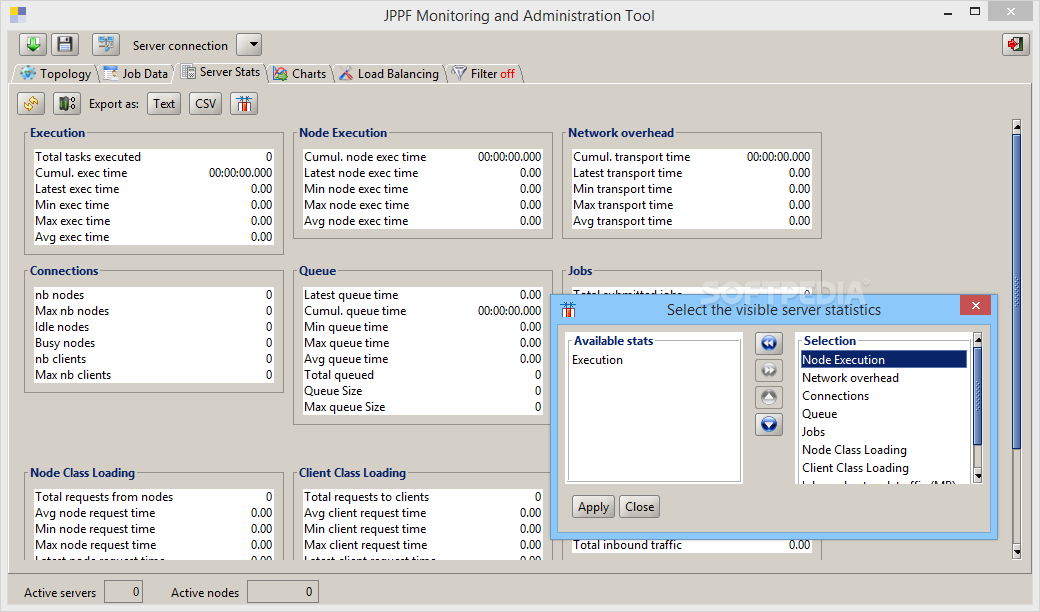This screenshot has height=612, width=1040.
Task: Click the Total requests from nodes row
Action: click(x=153, y=497)
